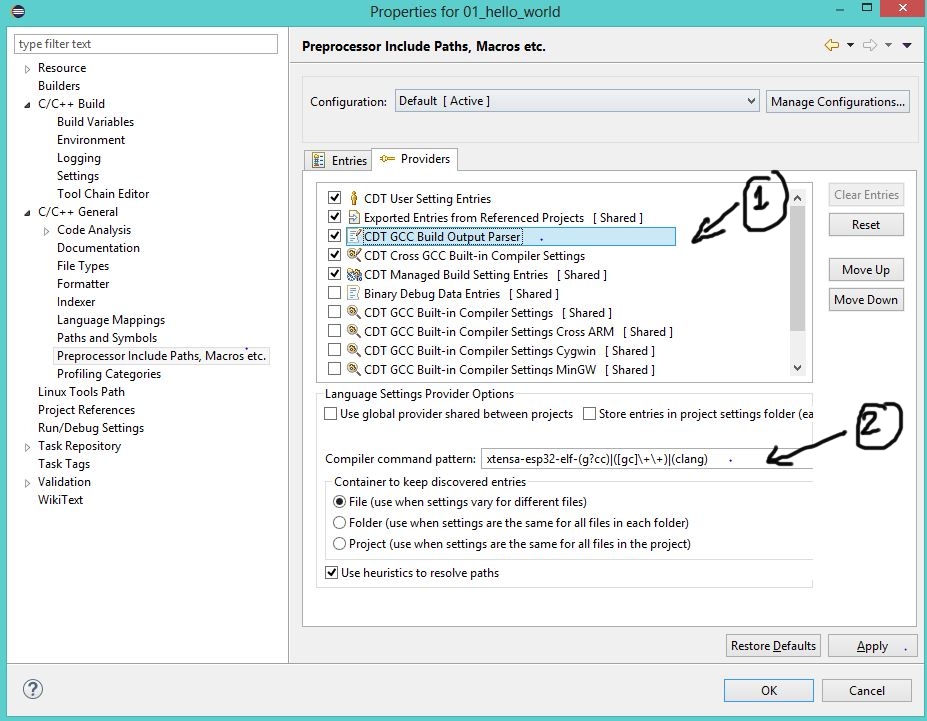This screenshot has width=927, height=721.
Task: Click the Exported Entries from Referenced Projects icon
Action: [354, 218]
